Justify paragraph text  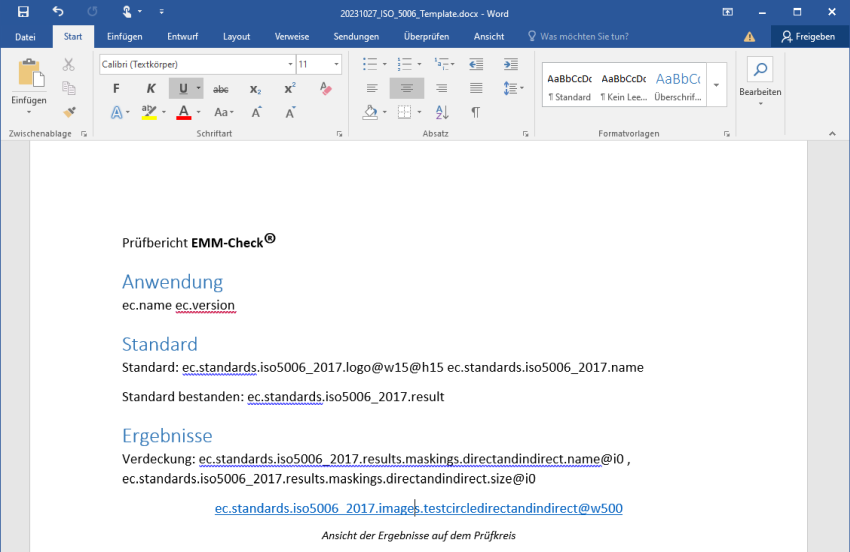click(476, 88)
